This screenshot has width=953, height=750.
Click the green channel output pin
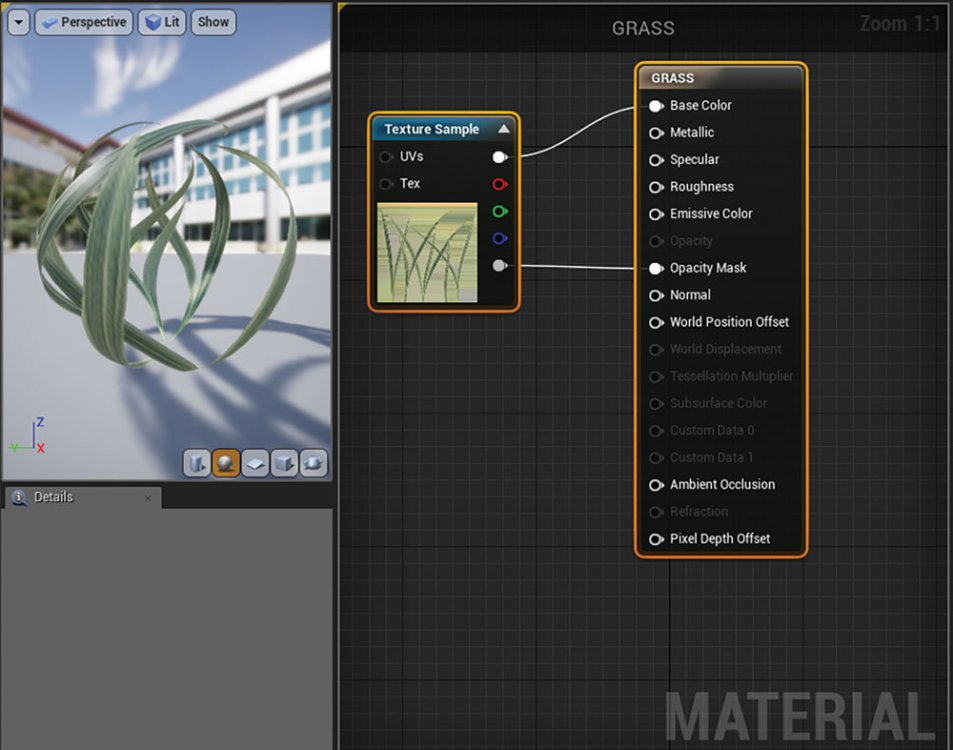coord(500,212)
